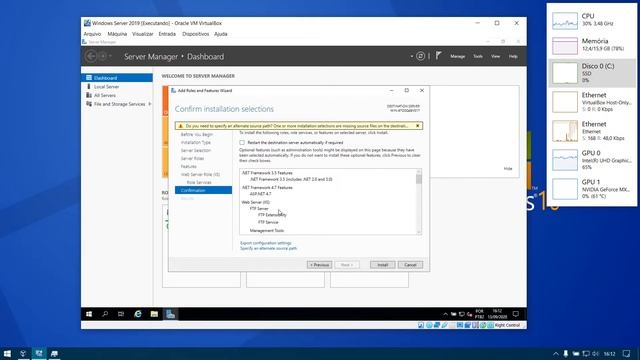This screenshot has height=360, width=640.
Task: Open the Tools menu in Server Manager
Action: 478,56
